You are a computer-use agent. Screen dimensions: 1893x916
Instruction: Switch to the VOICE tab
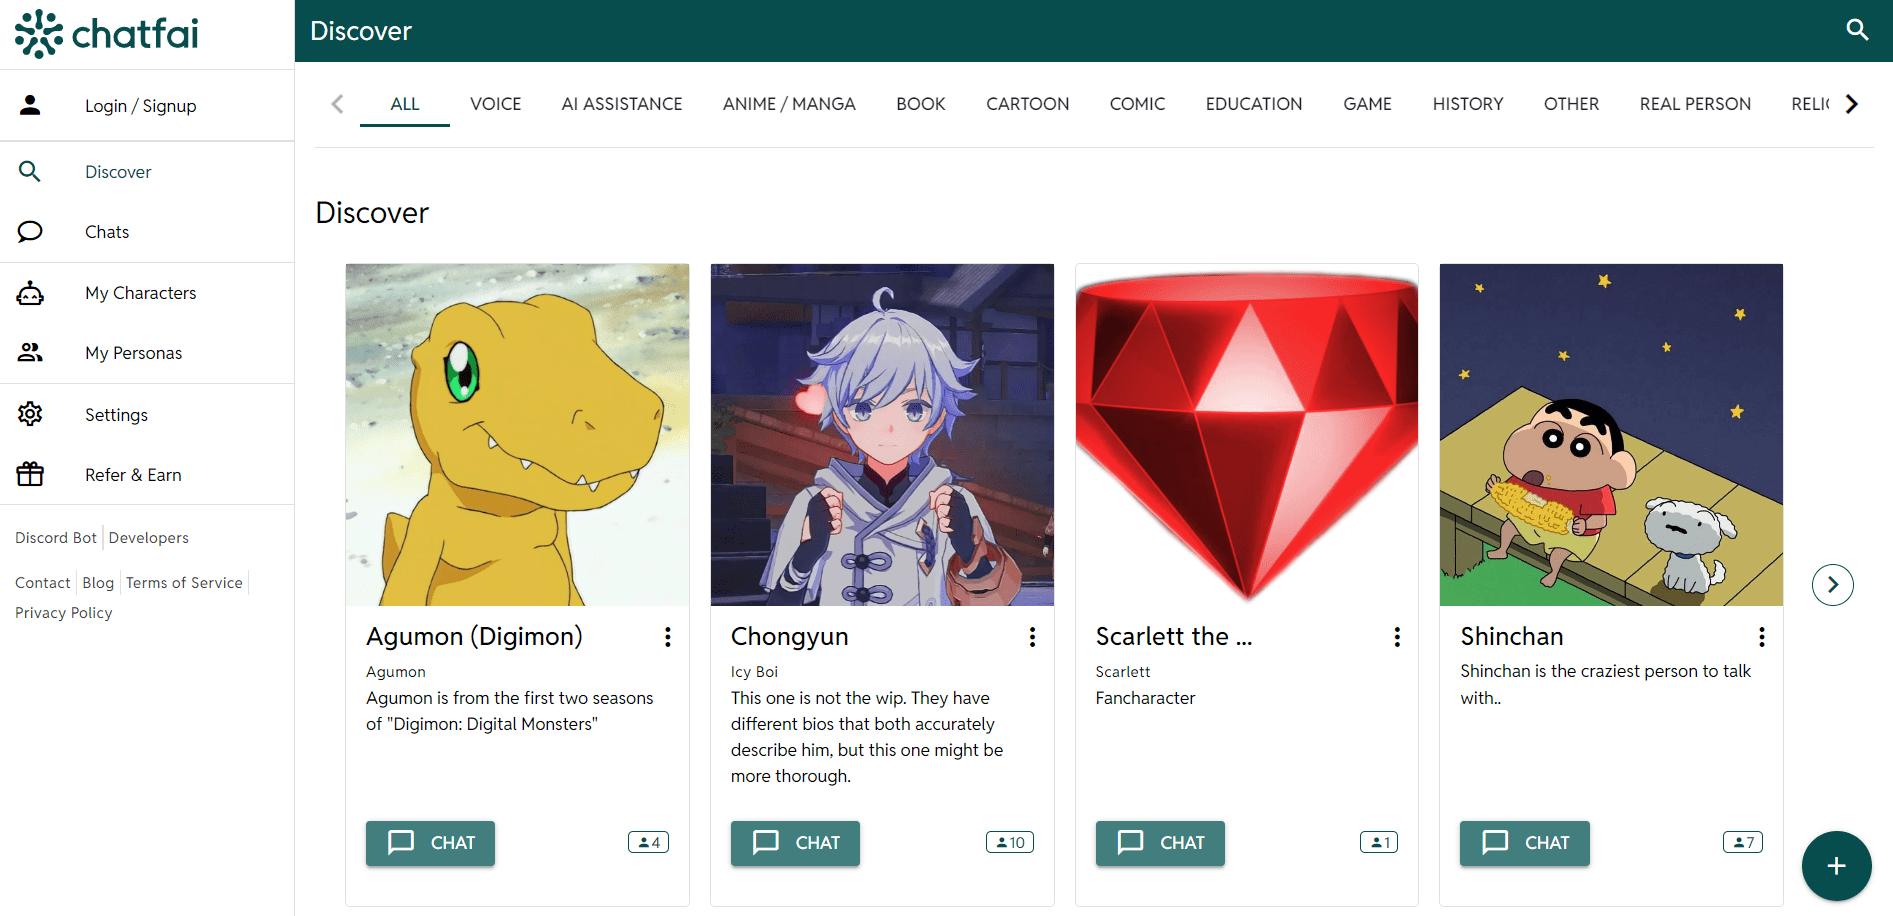click(x=495, y=104)
